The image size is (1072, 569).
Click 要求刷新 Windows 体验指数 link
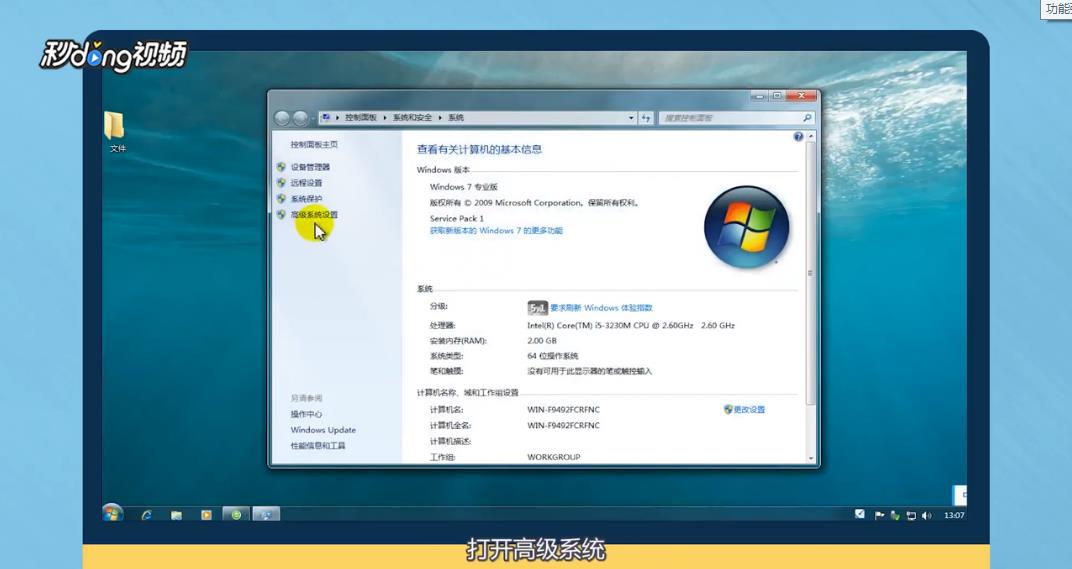tap(601, 308)
